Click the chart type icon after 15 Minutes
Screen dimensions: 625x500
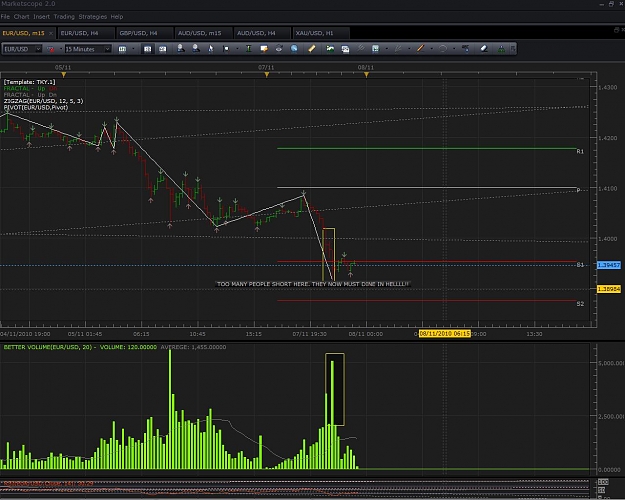[122, 49]
